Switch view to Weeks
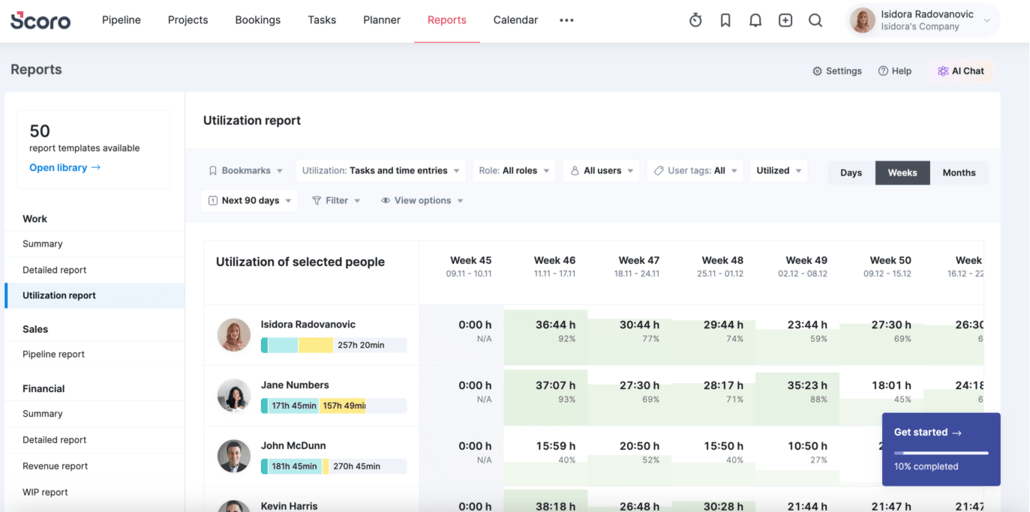 click(x=903, y=173)
